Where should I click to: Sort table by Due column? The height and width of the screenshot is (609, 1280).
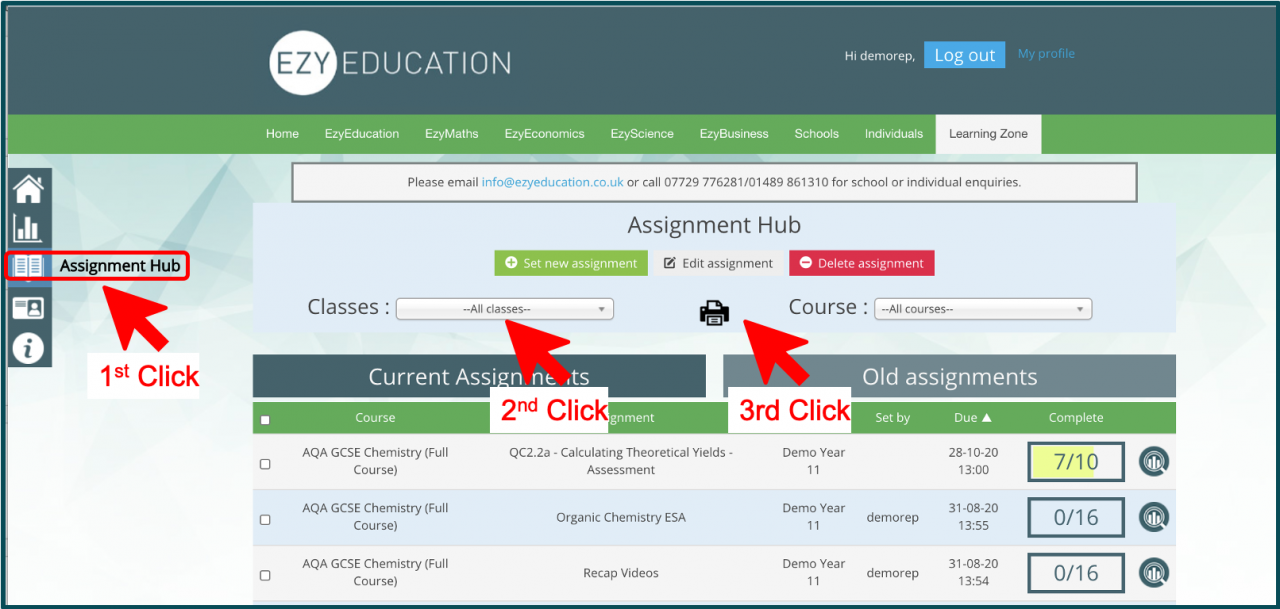pyautogui.click(x=973, y=418)
